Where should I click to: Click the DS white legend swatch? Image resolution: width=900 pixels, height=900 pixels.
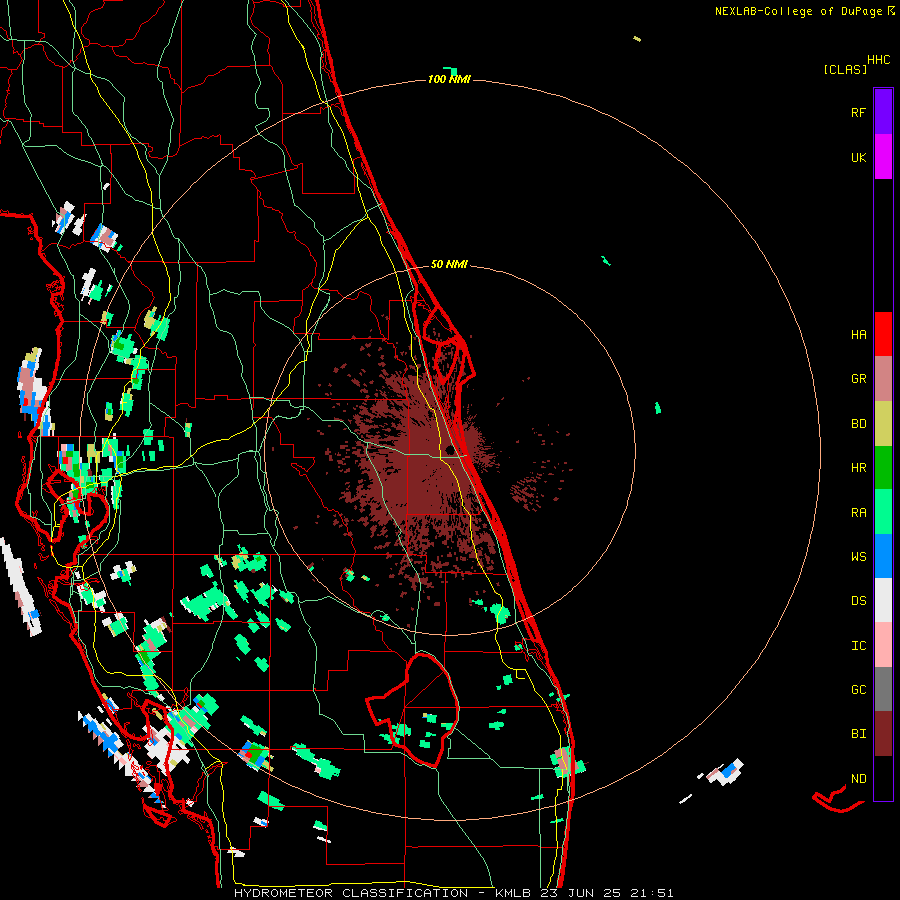(883, 600)
